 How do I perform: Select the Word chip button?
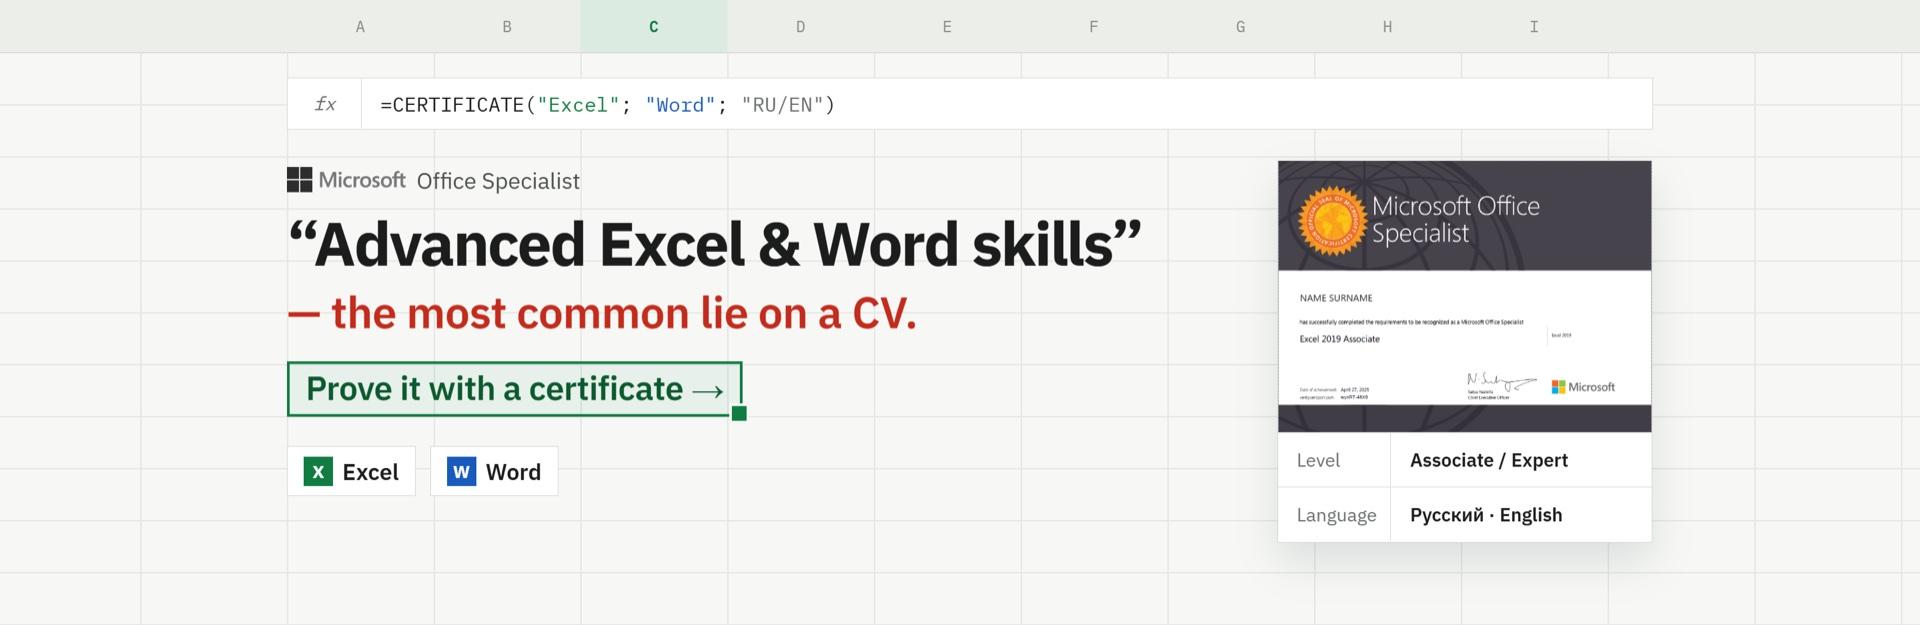[494, 471]
